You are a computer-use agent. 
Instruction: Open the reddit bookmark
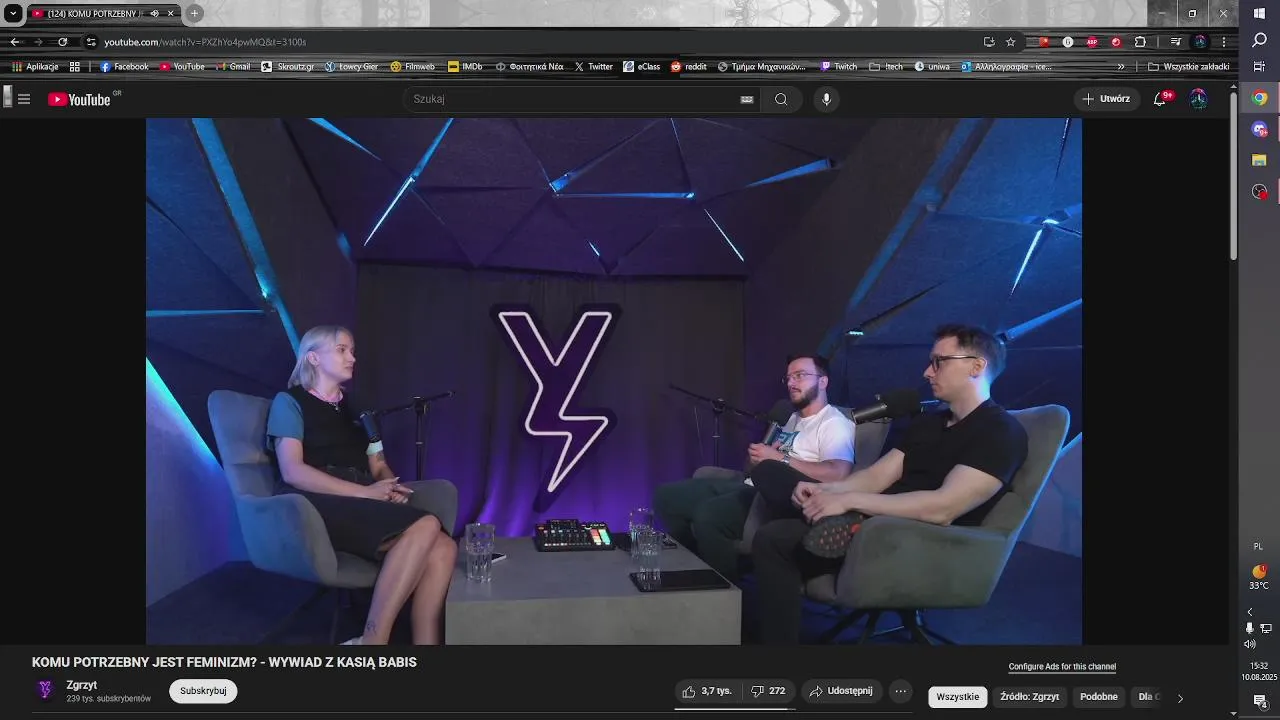689,67
